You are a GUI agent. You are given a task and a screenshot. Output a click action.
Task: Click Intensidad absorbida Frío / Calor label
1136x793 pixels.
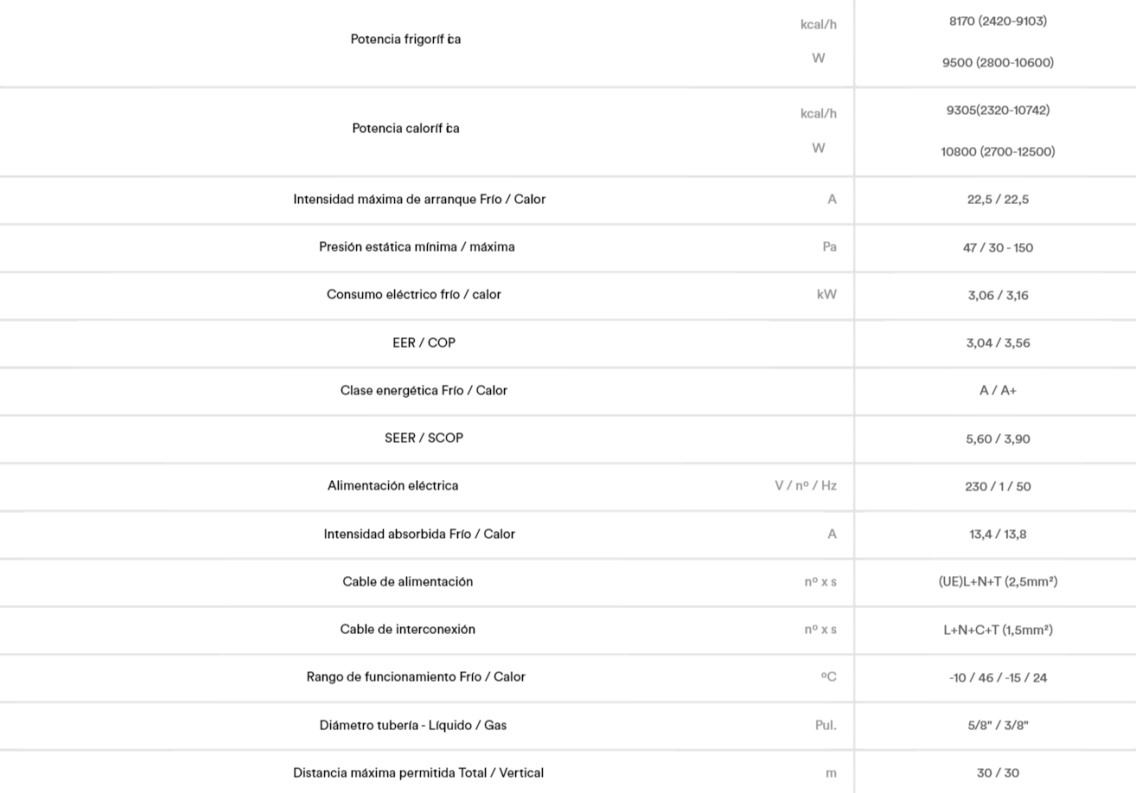tap(419, 534)
